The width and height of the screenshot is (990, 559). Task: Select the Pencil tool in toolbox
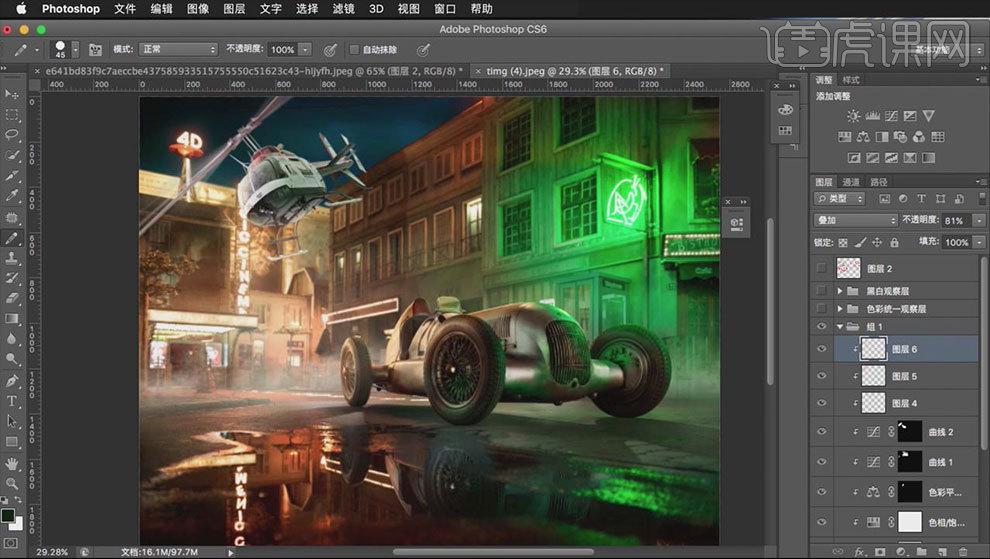pyautogui.click(x=11, y=237)
